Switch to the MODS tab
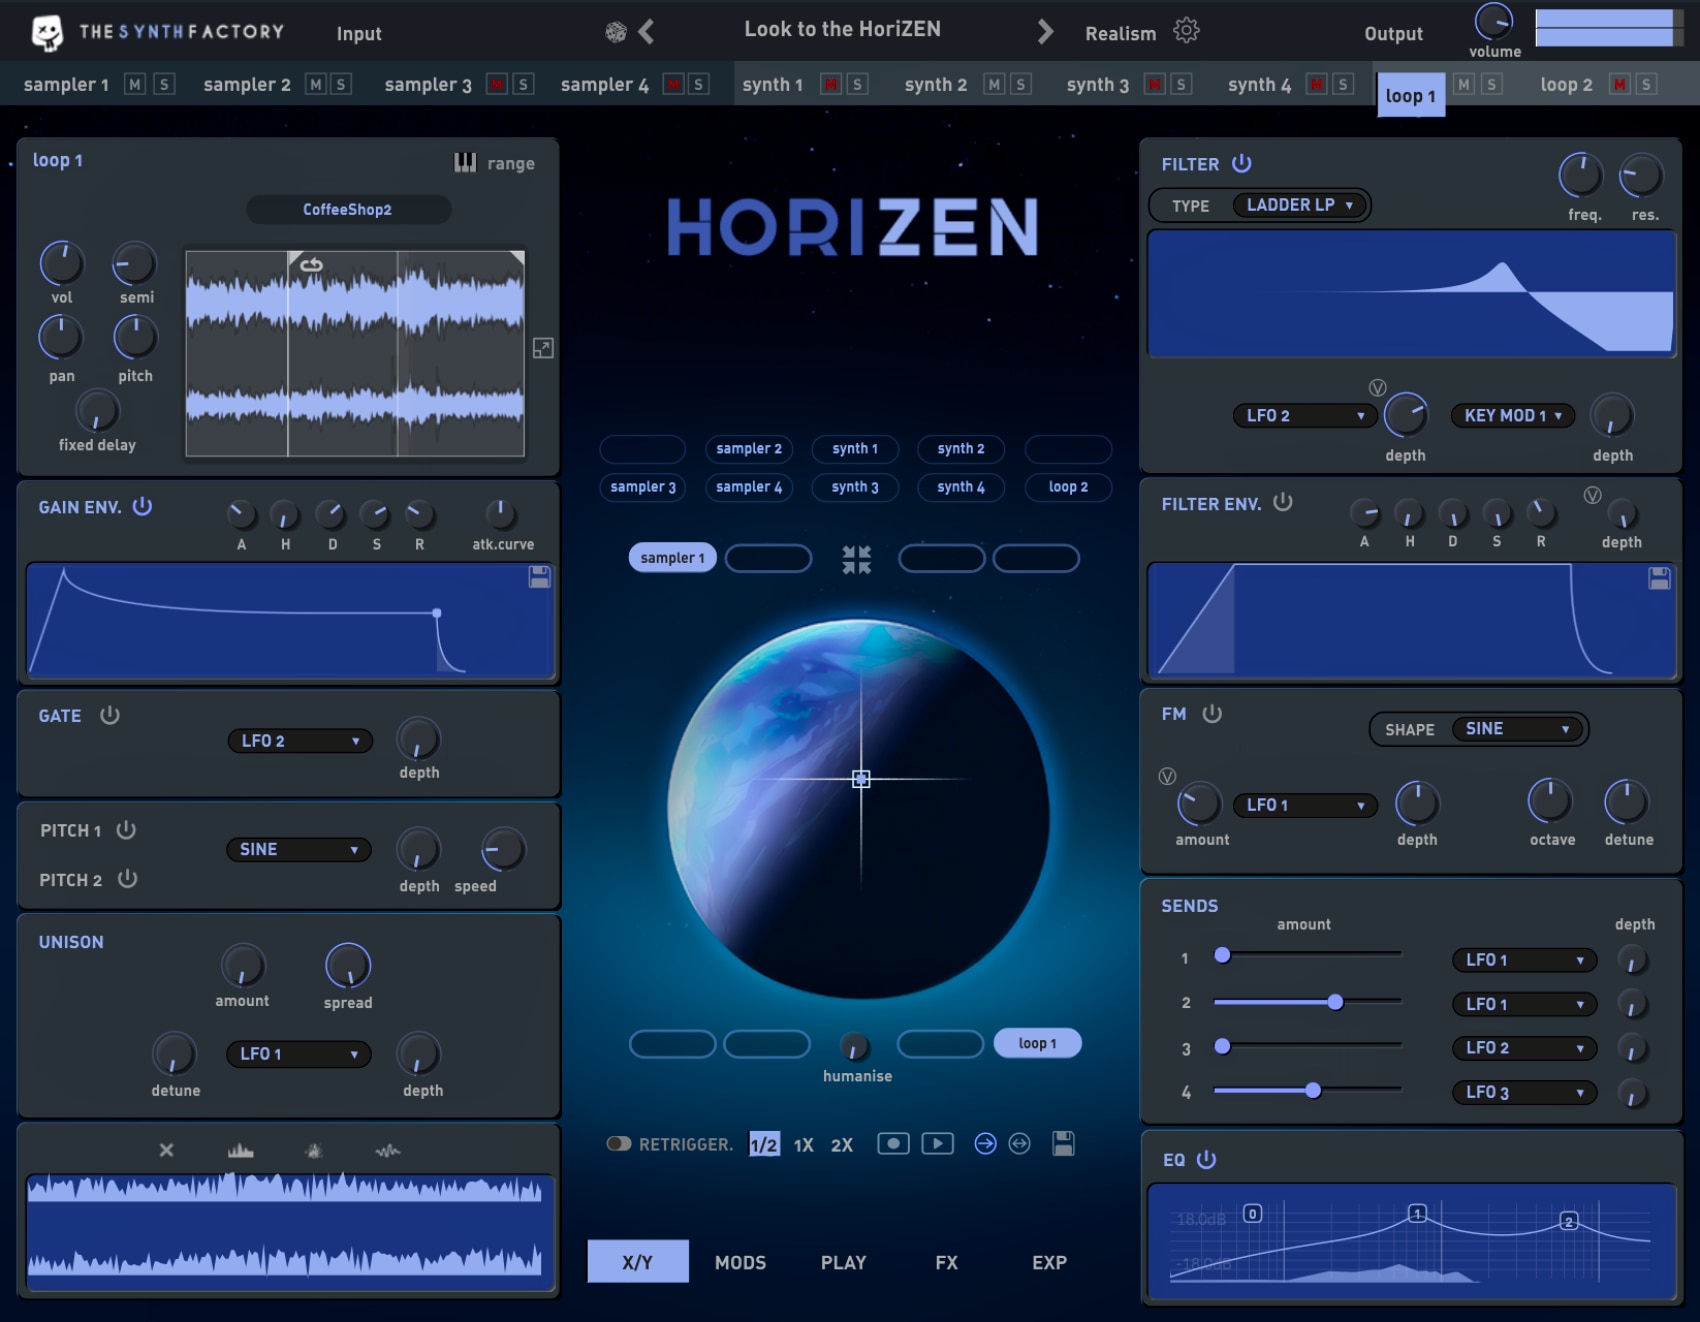Screen dimensions: 1700x1322 click(x=740, y=1262)
